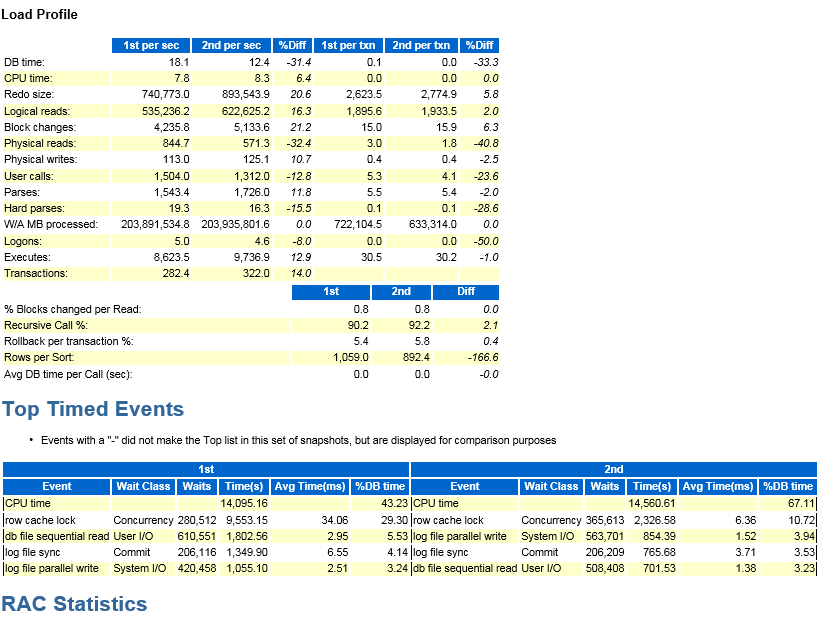Viewport: 823px width, 619px height.
Task: Click 'Avg DB time per Call (sec):' label
Action: (x=68, y=374)
